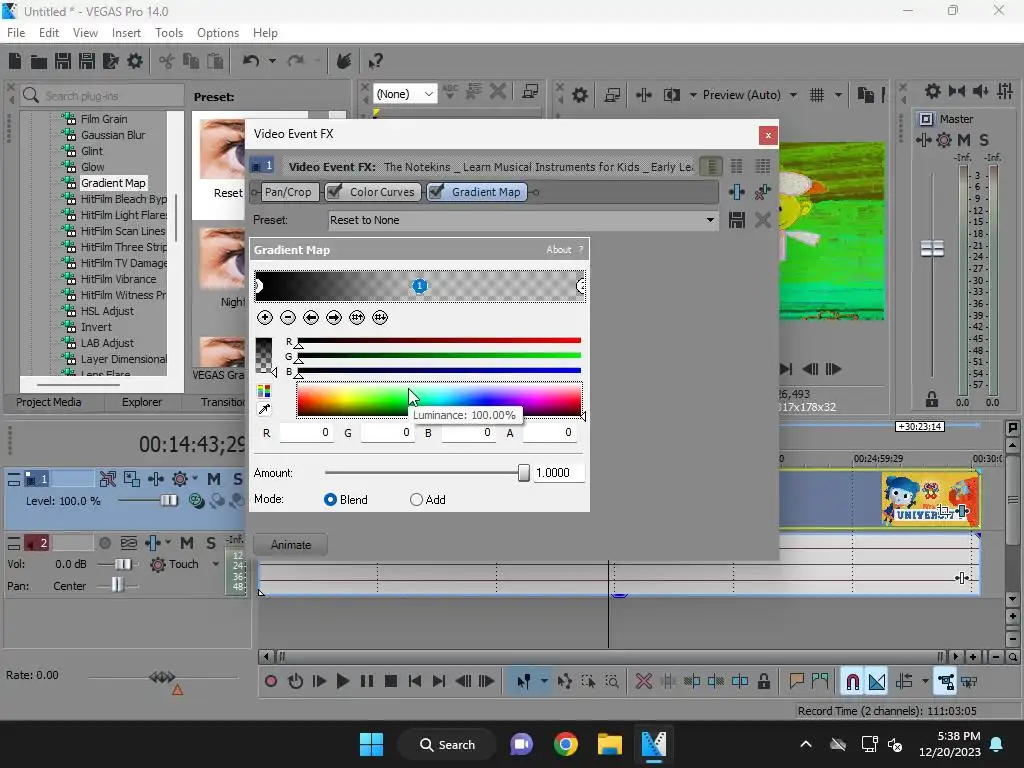The width and height of the screenshot is (1024, 768).
Task: Expand the Preview (Auto) quality dropdown
Action: click(793, 95)
